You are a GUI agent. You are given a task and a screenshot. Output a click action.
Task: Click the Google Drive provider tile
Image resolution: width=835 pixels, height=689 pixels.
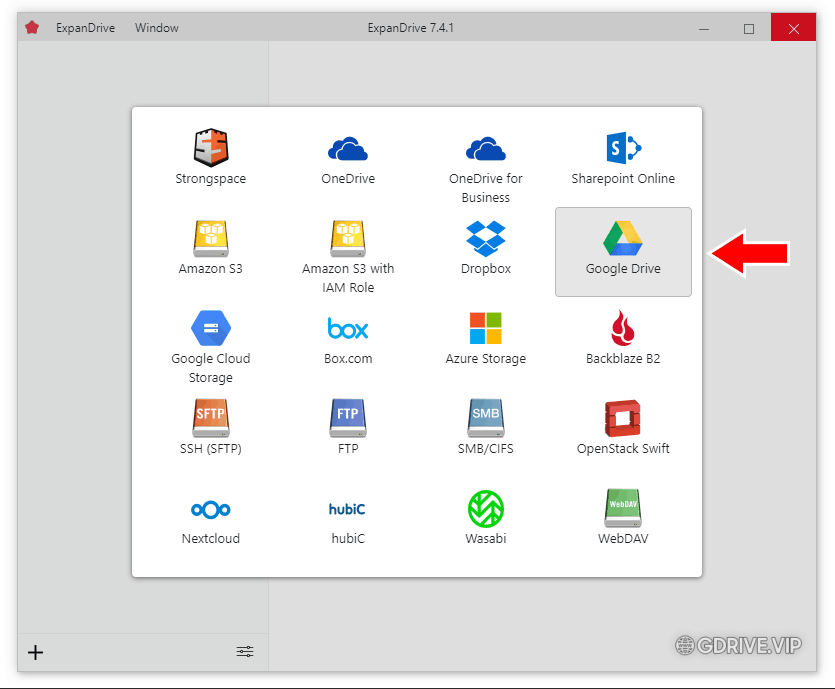tap(623, 252)
